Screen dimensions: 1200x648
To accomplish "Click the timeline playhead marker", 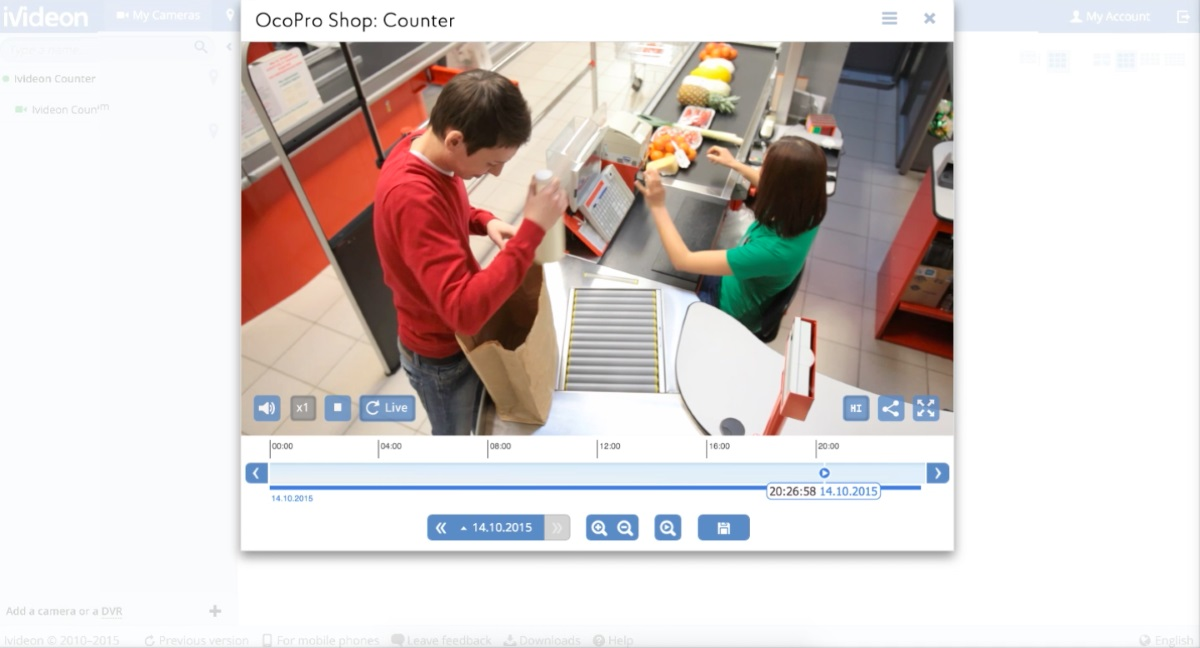I will 822,472.
